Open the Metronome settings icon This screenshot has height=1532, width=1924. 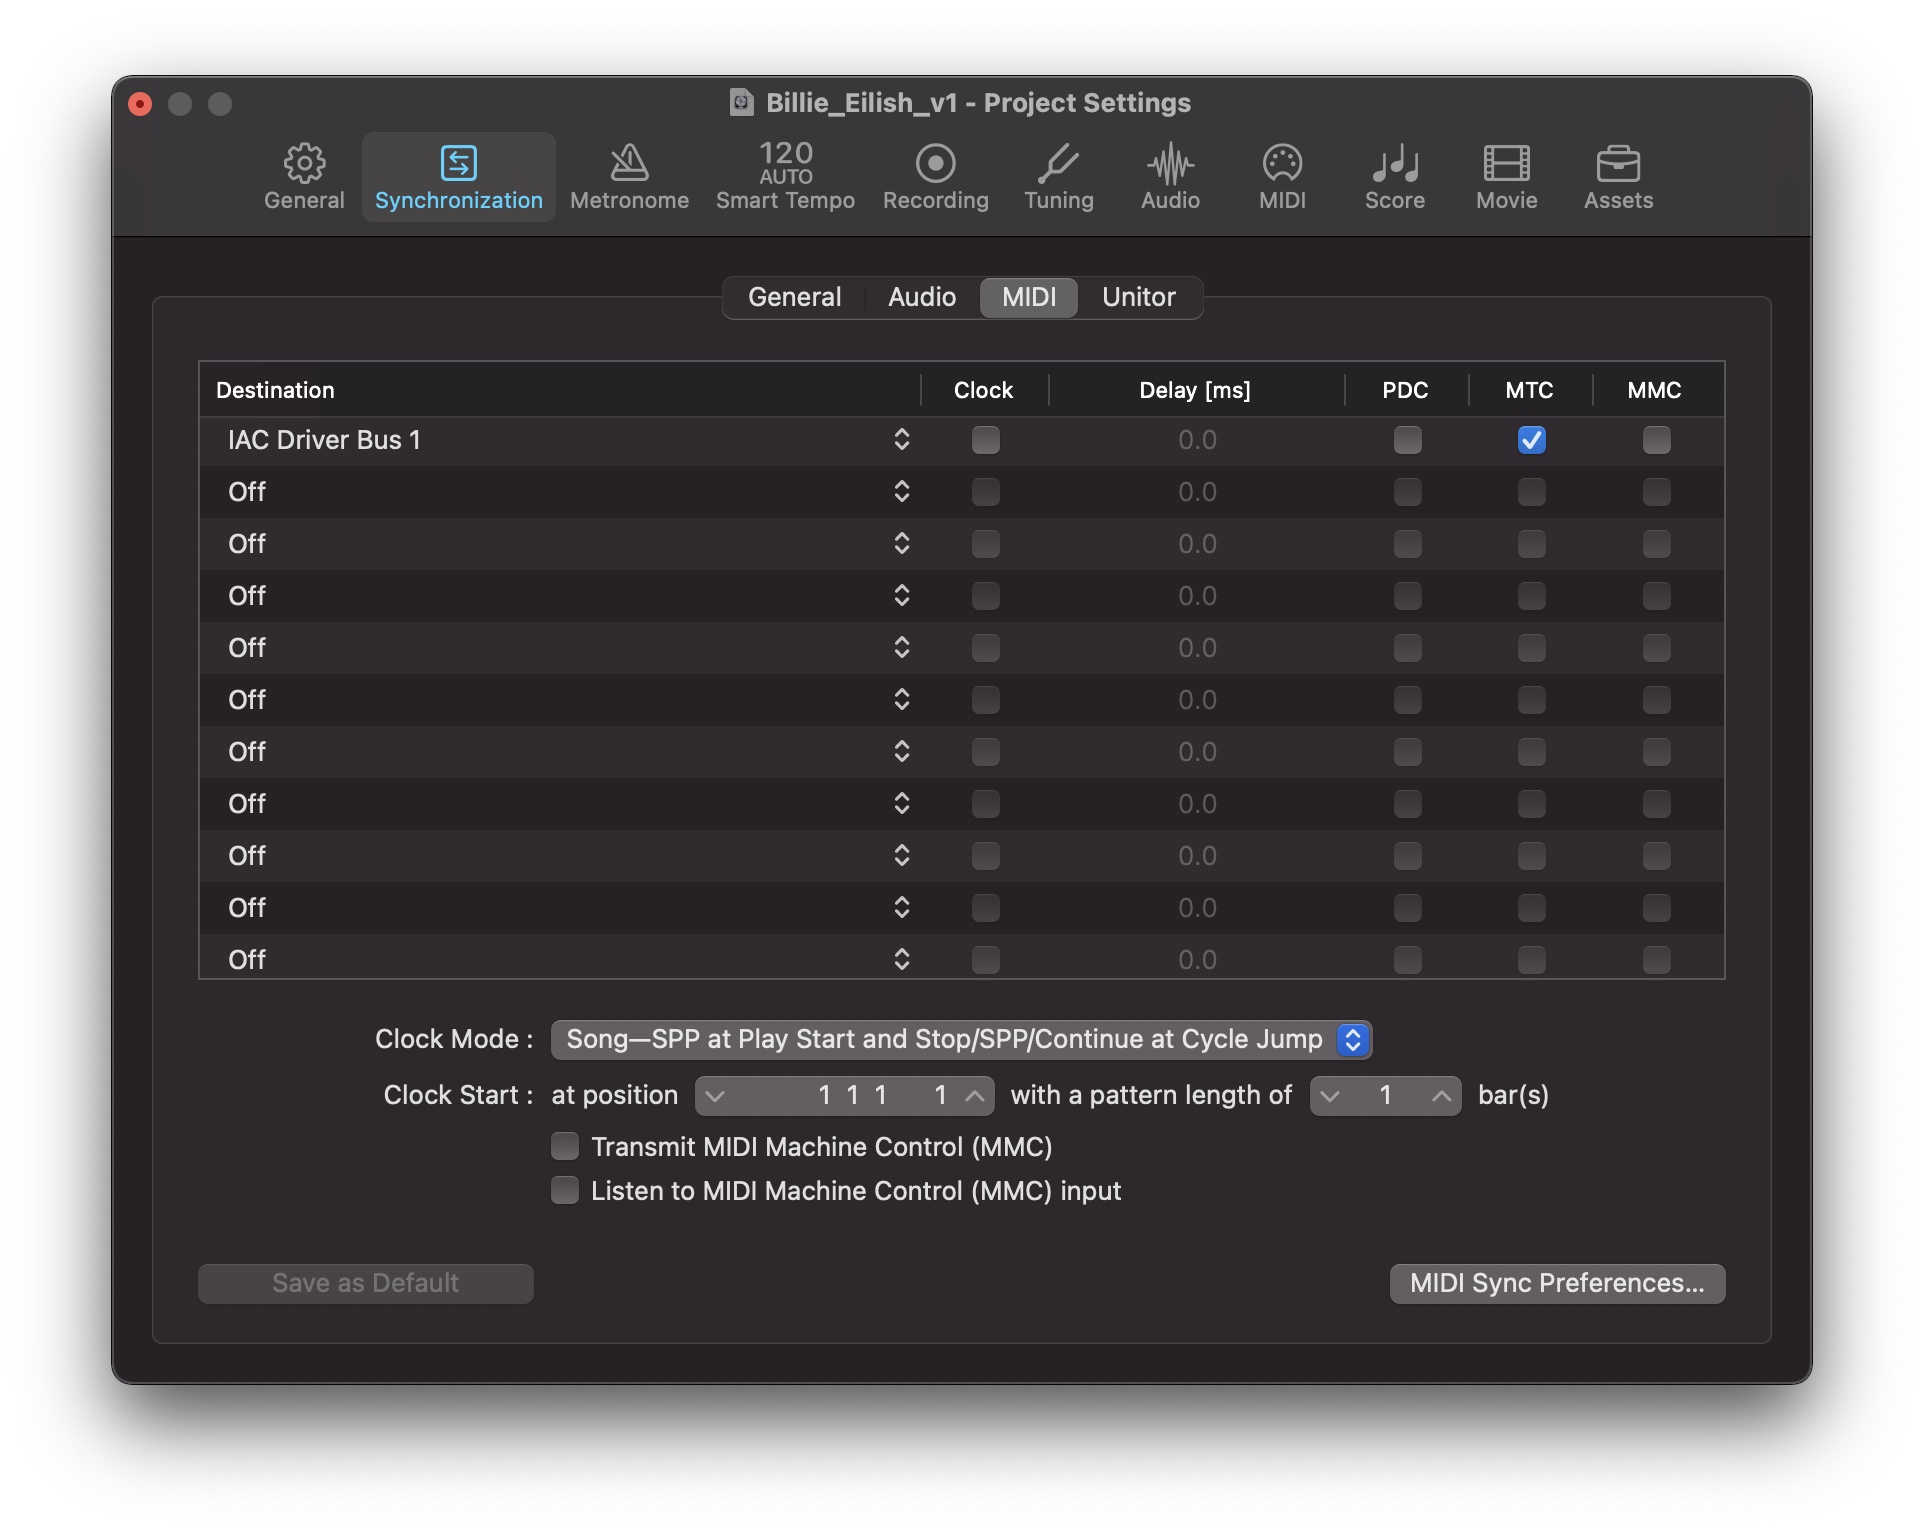tap(629, 176)
